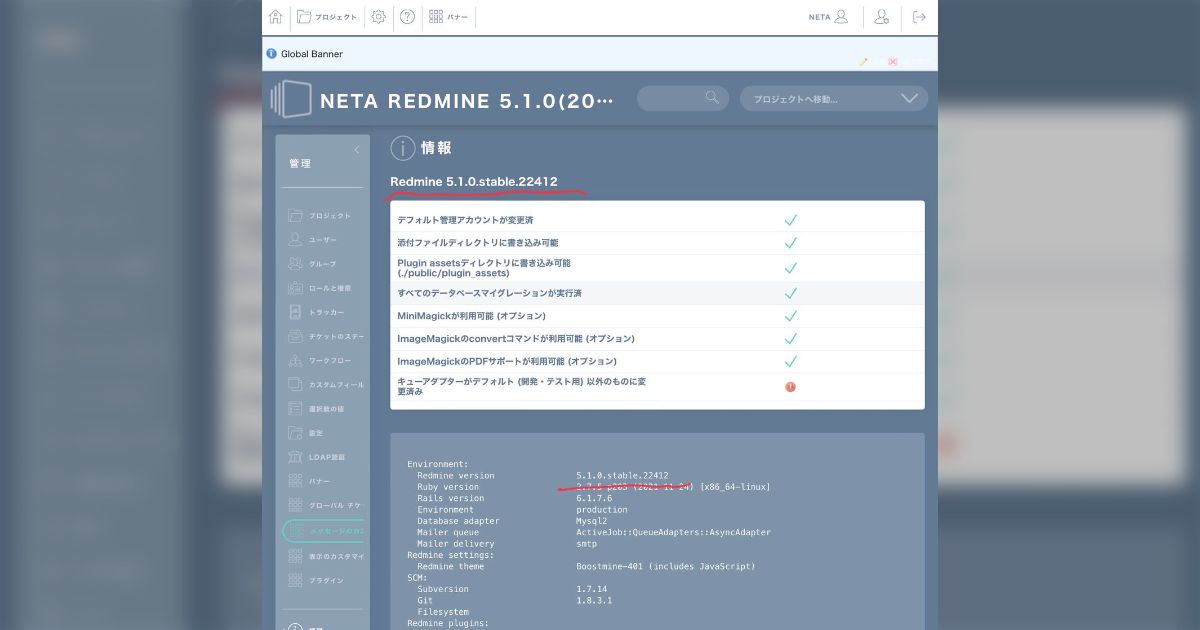Viewport: 1200px width, 630px height.
Task: Click the home icon in the top toolbar
Action: tap(275, 17)
